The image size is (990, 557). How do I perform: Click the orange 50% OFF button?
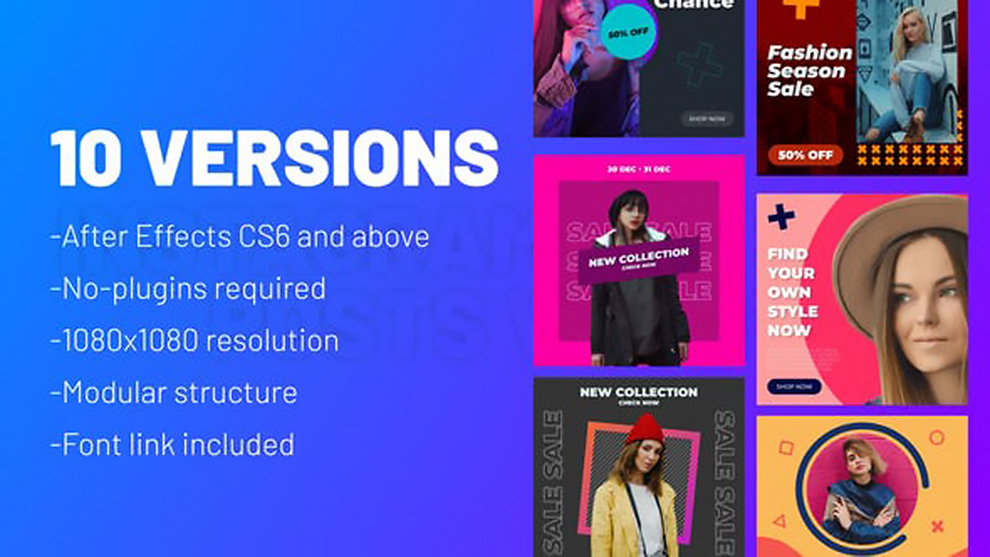(x=805, y=155)
